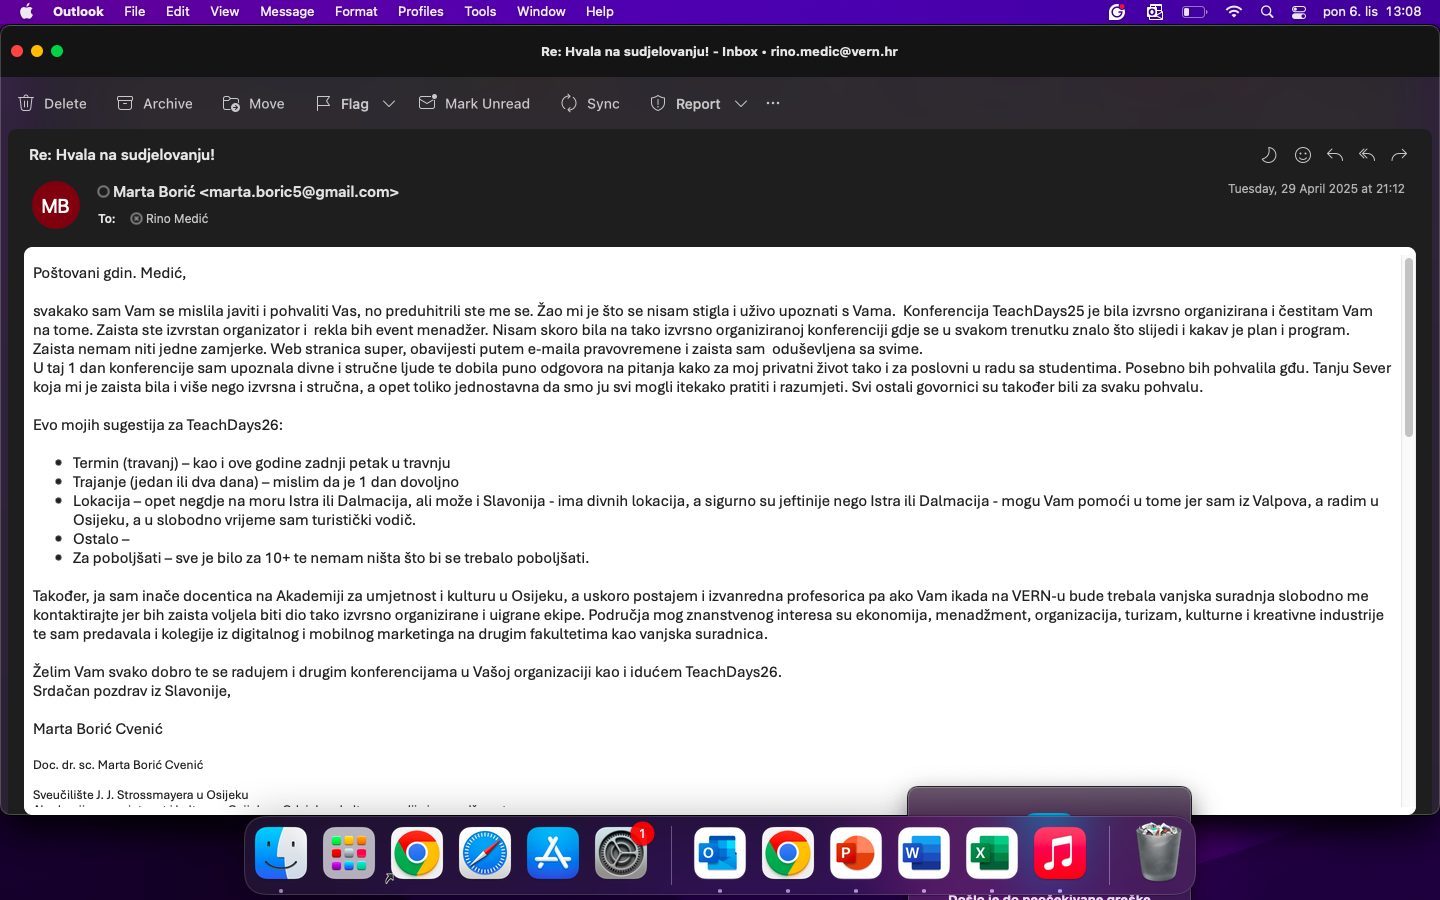Open the Outlook application menu

pyautogui.click(x=78, y=12)
